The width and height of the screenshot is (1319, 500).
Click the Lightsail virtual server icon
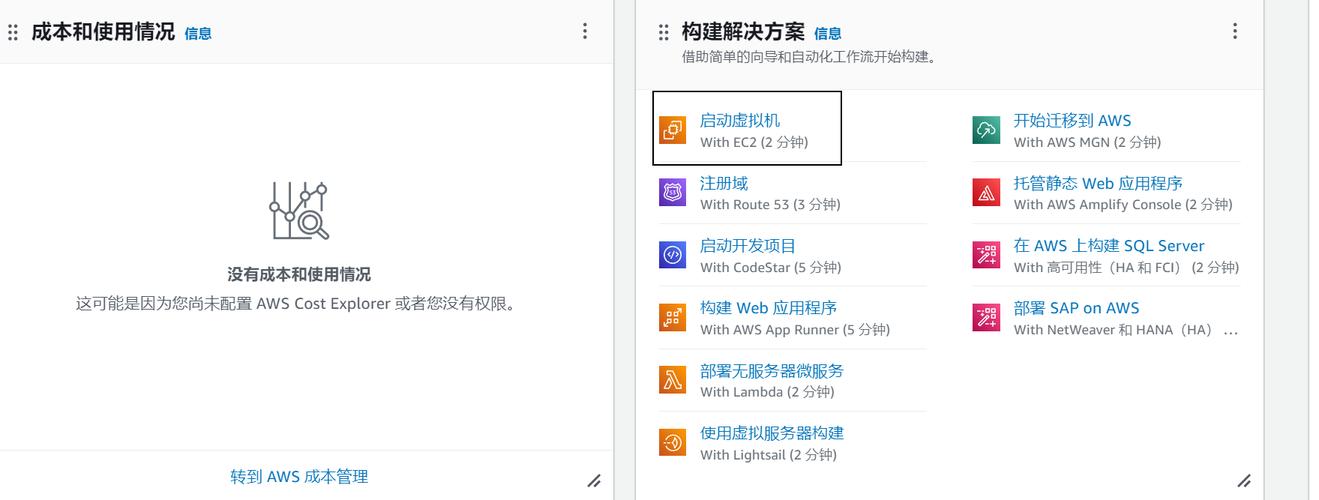(673, 442)
